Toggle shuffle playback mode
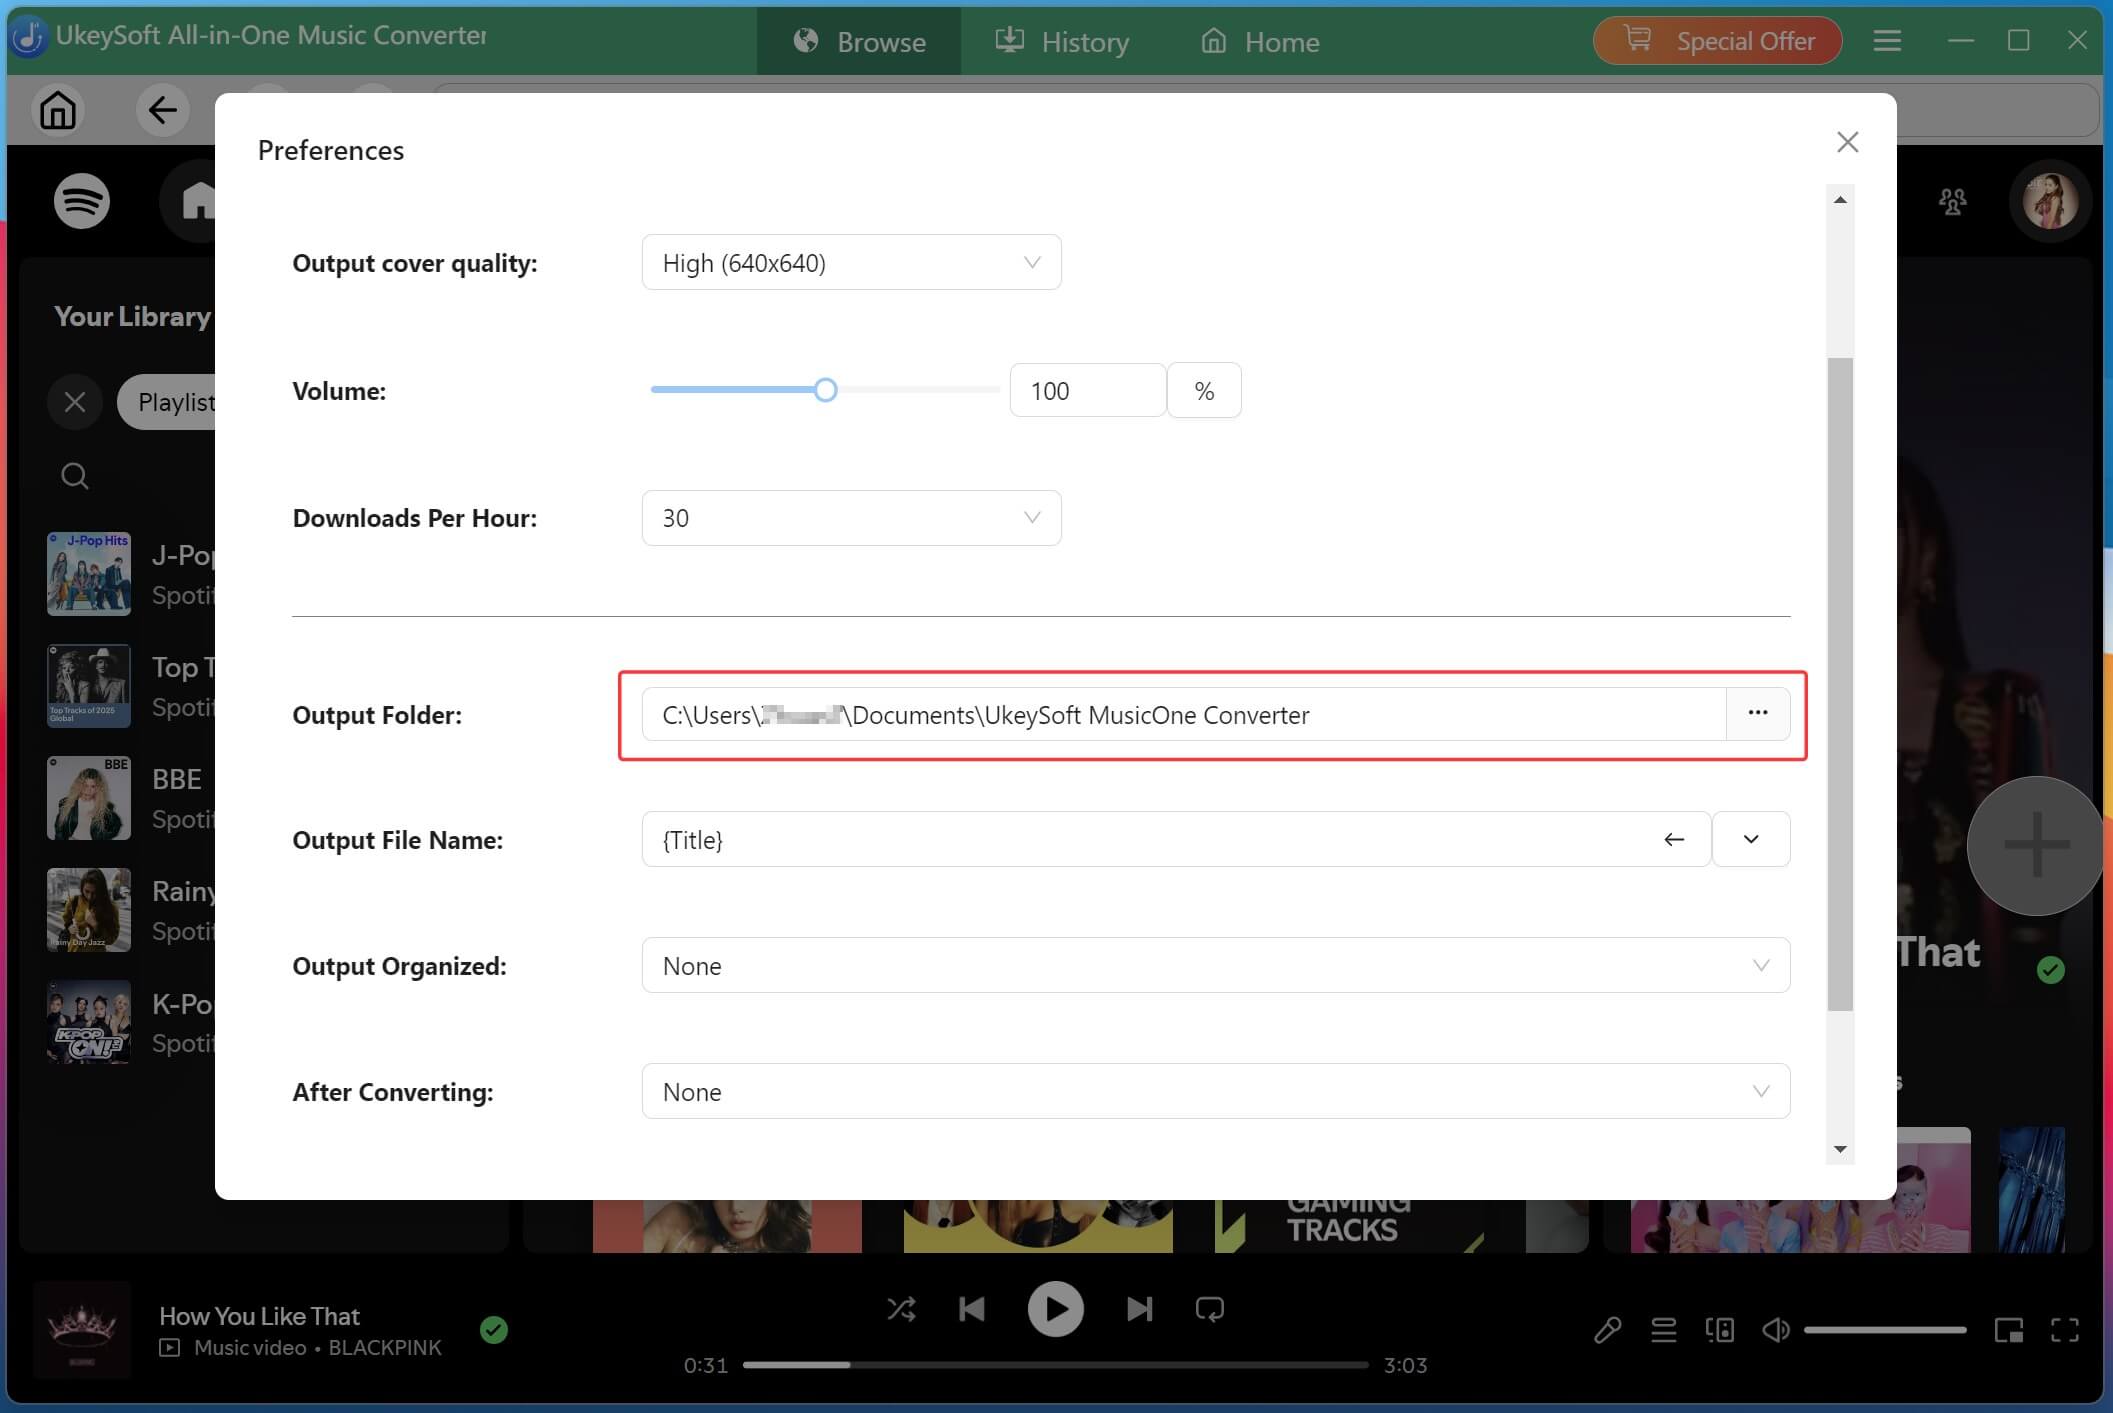The height and width of the screenshot is (1413, 2113). [901, 1308]
